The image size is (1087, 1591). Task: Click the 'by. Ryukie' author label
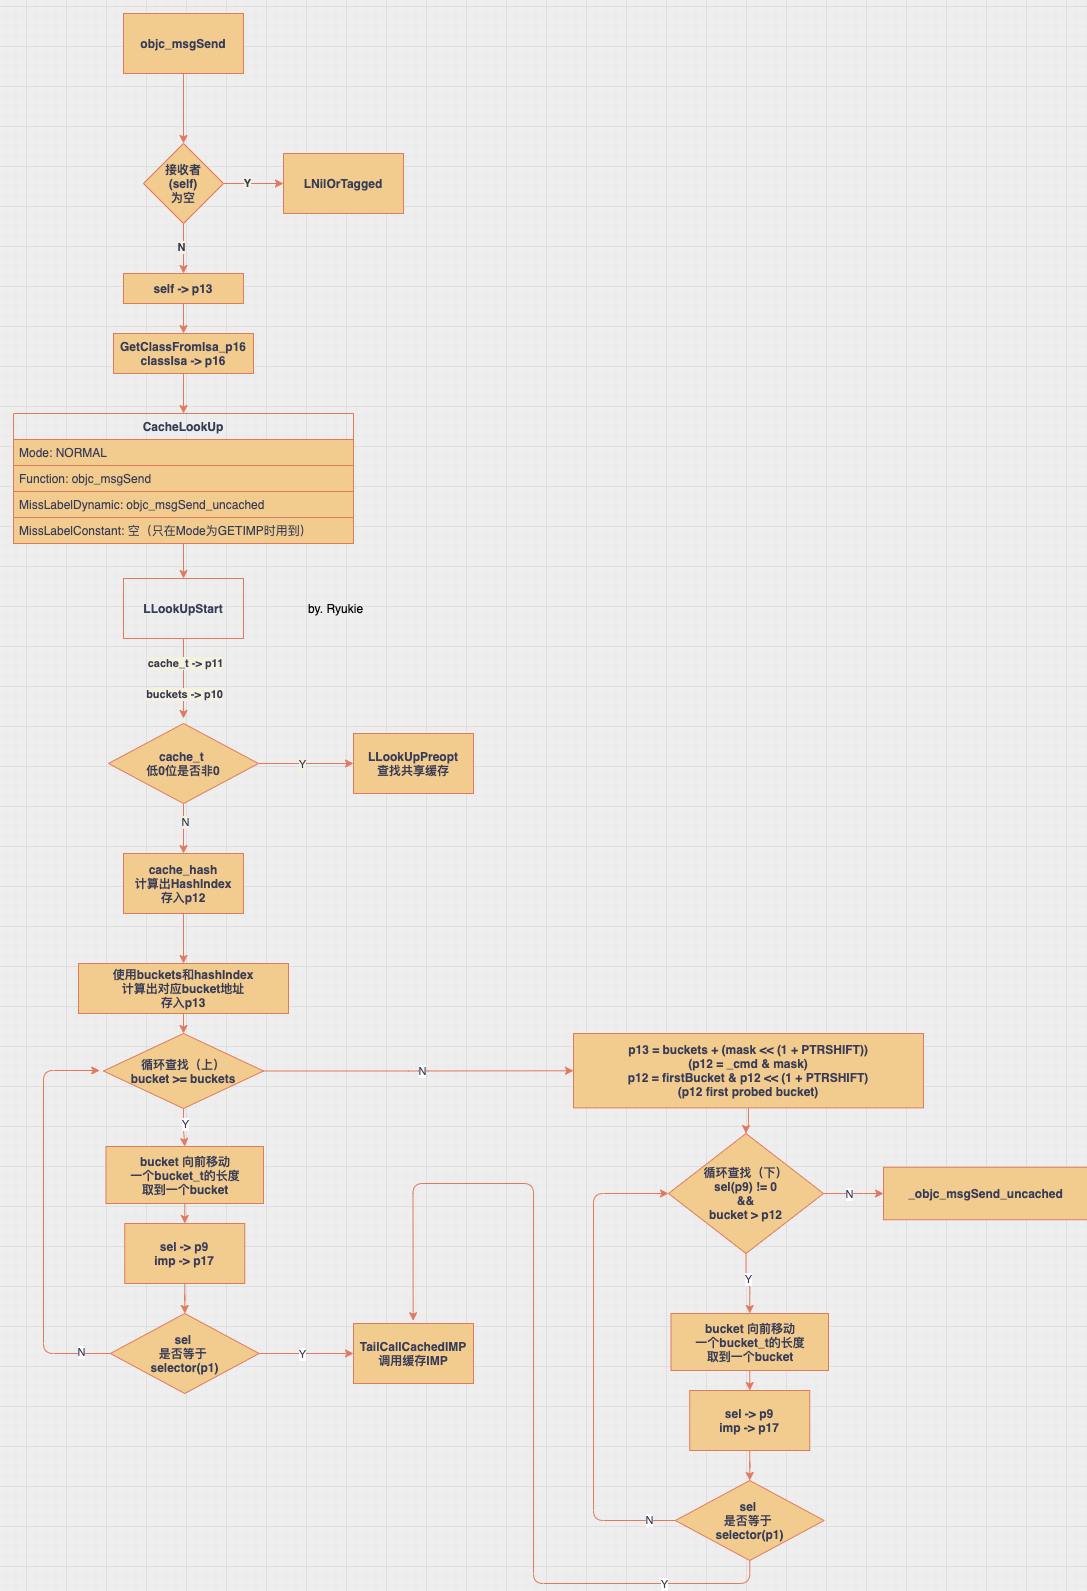click(336, 609)
